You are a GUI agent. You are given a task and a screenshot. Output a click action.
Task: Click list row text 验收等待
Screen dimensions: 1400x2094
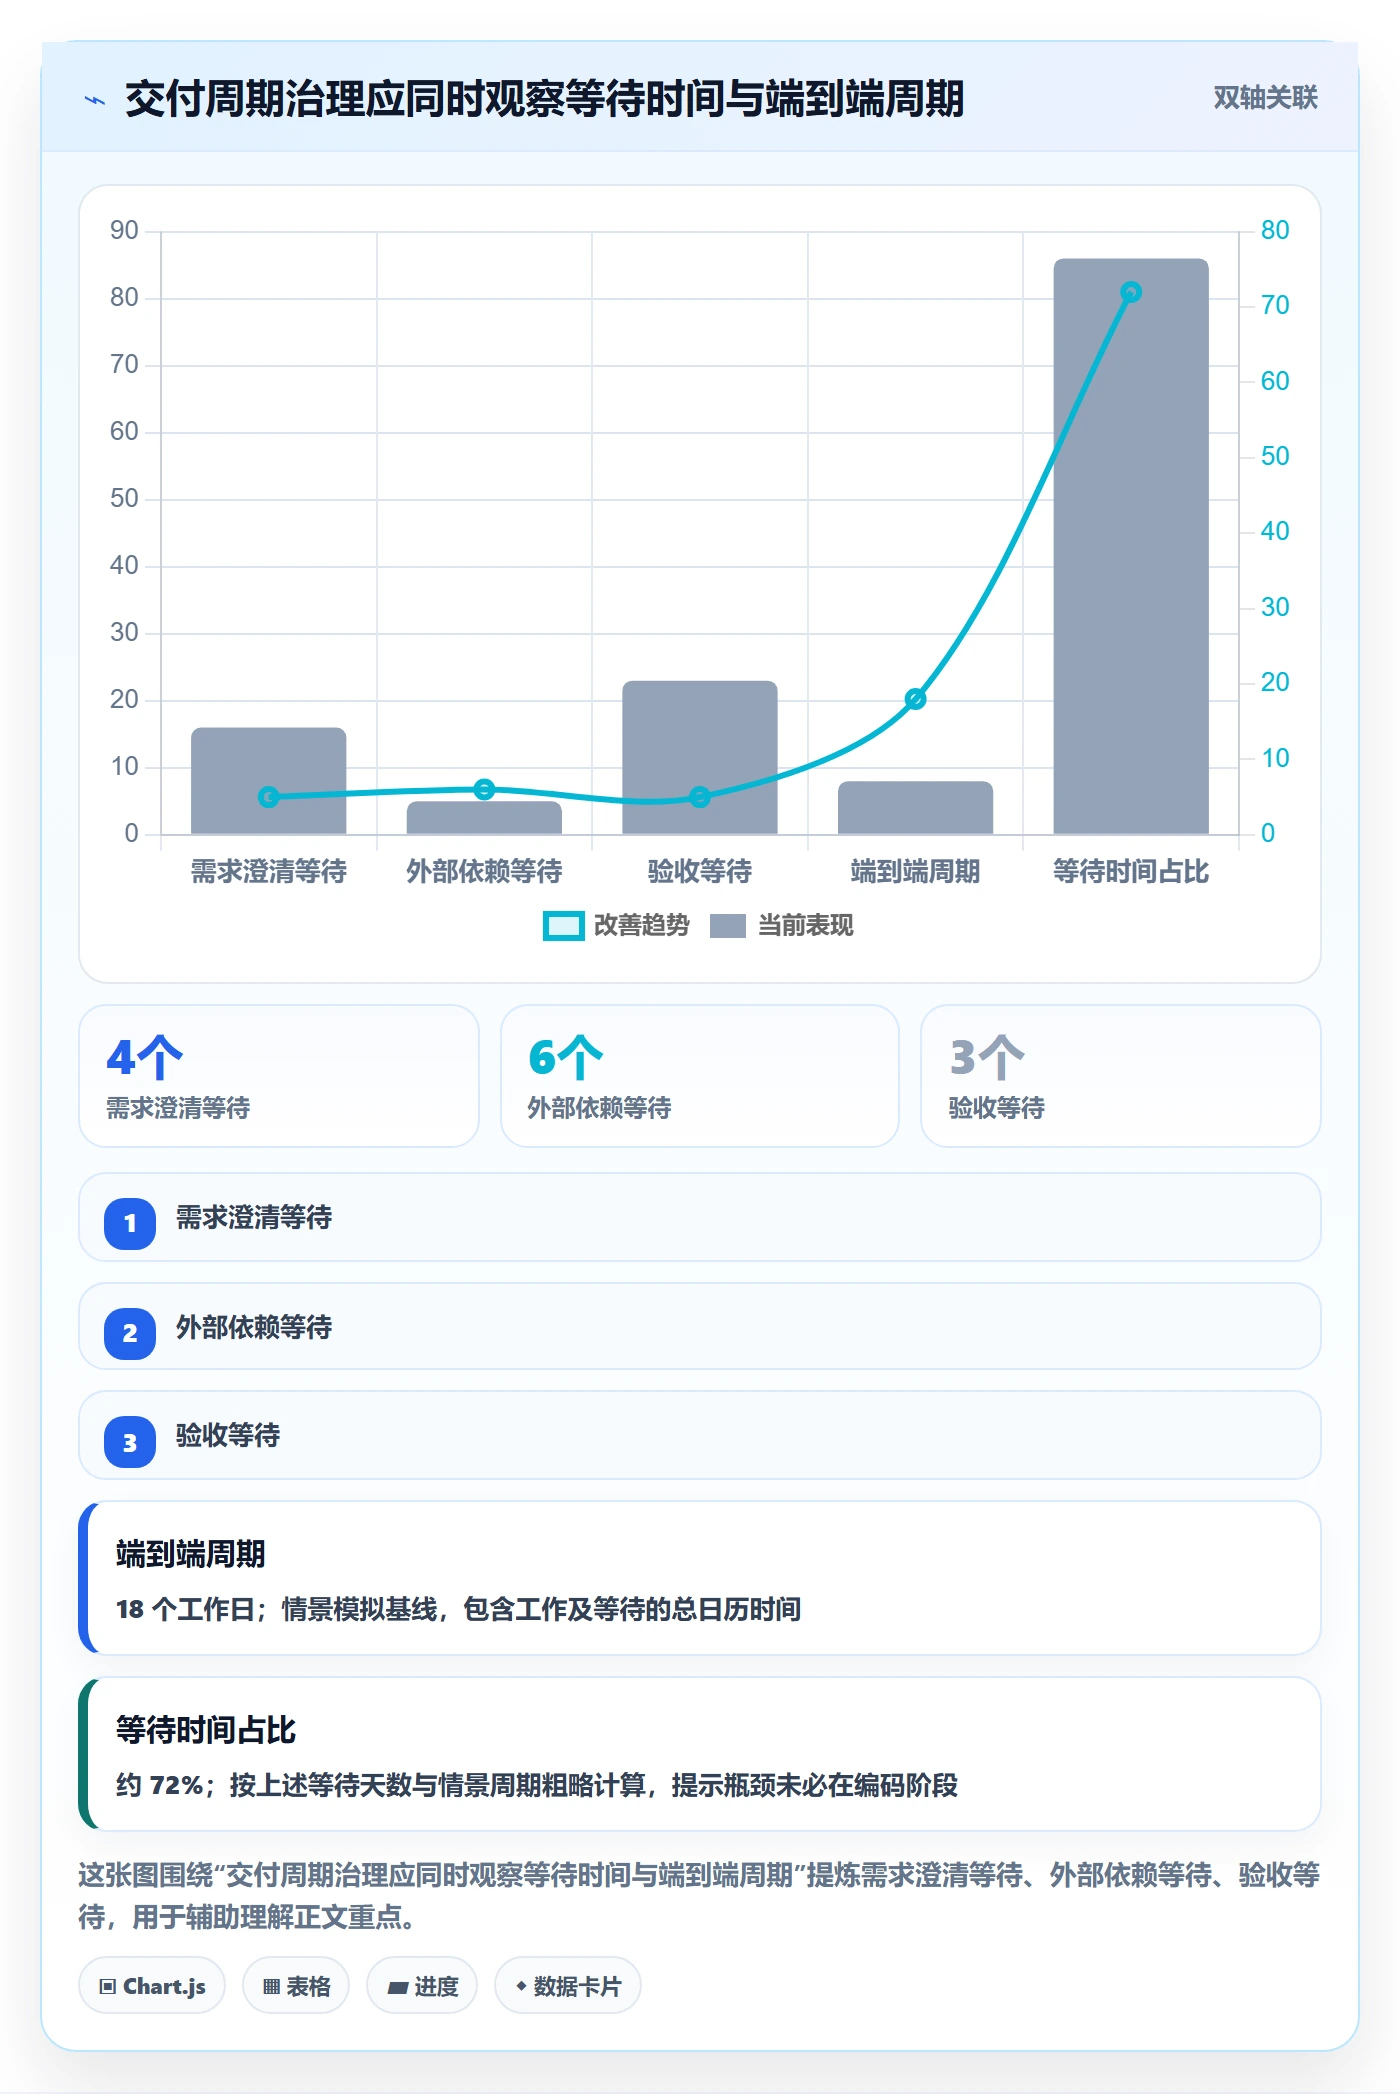point(228,1436)
